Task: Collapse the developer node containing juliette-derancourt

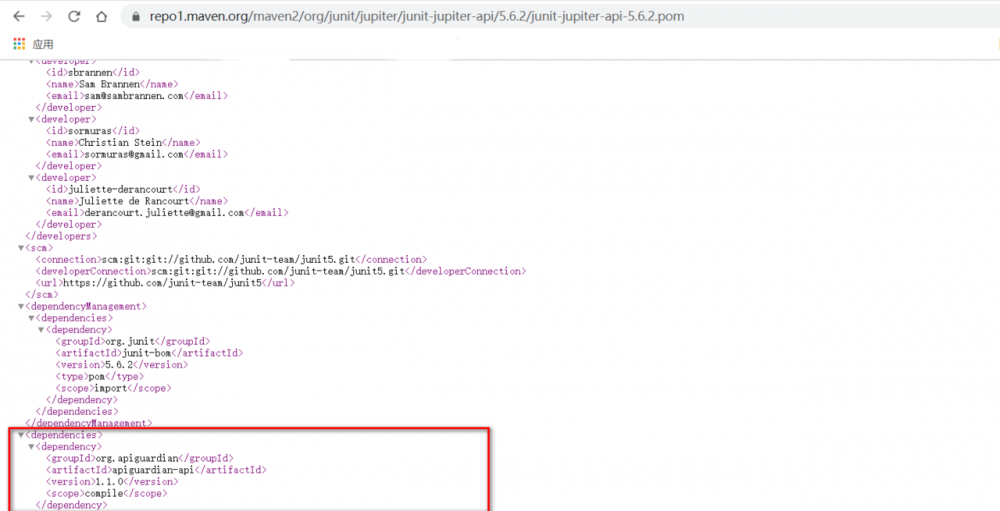Action: (x=31, y=178)
